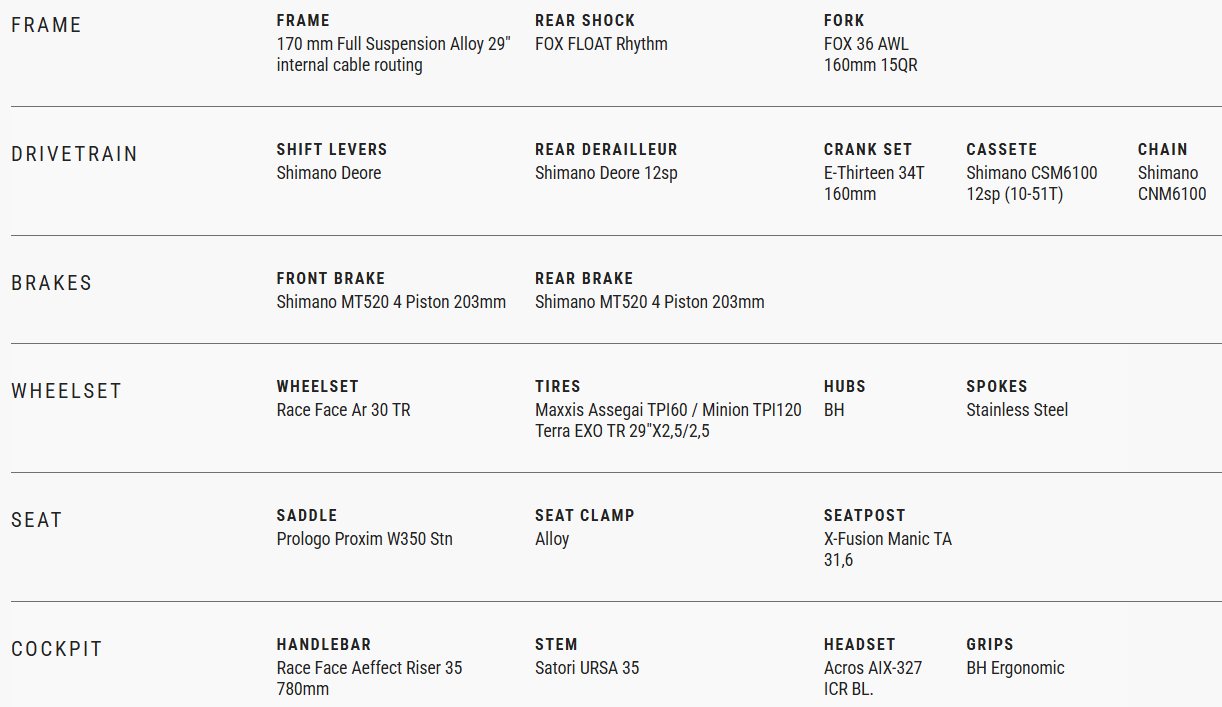The height and width of the screenshot is (707, 1222).
Task: Click the BRAKES section heading
Action: (51, 283)
